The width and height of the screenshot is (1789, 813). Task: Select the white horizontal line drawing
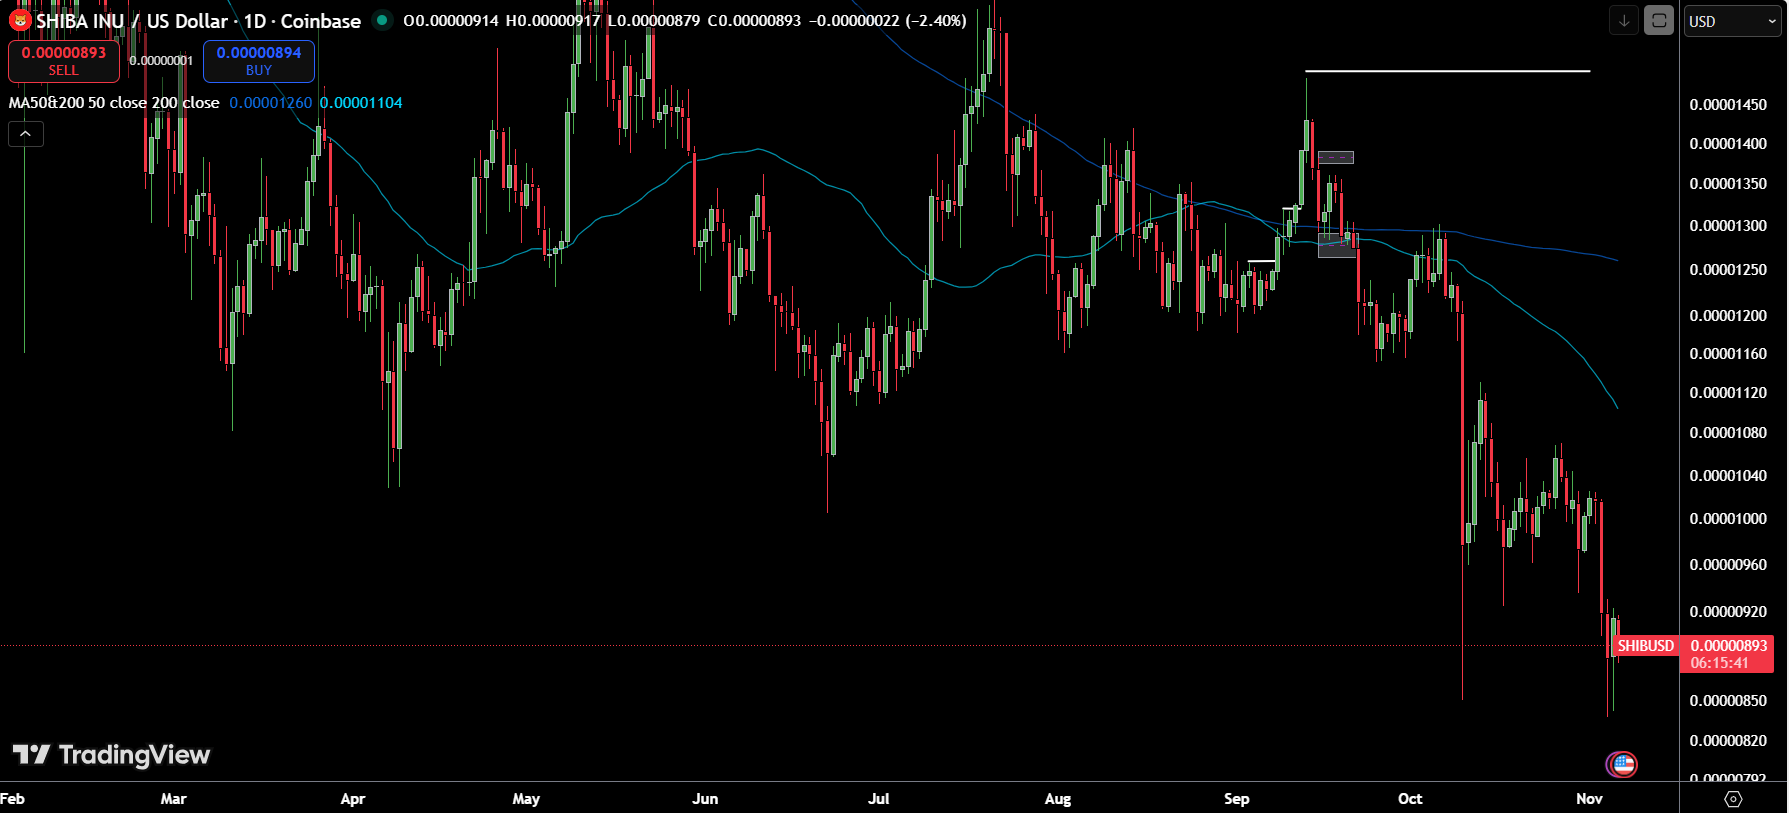pyautogui.click(x=1446, y=71)
